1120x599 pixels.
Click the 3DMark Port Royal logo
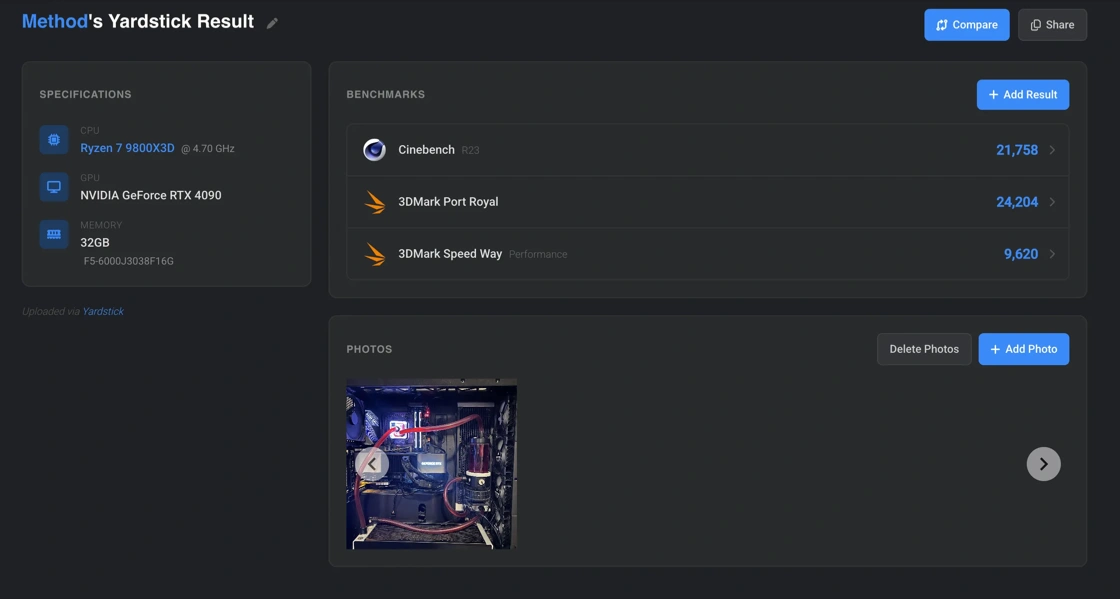pyautogui.click(x=375, y=202)
